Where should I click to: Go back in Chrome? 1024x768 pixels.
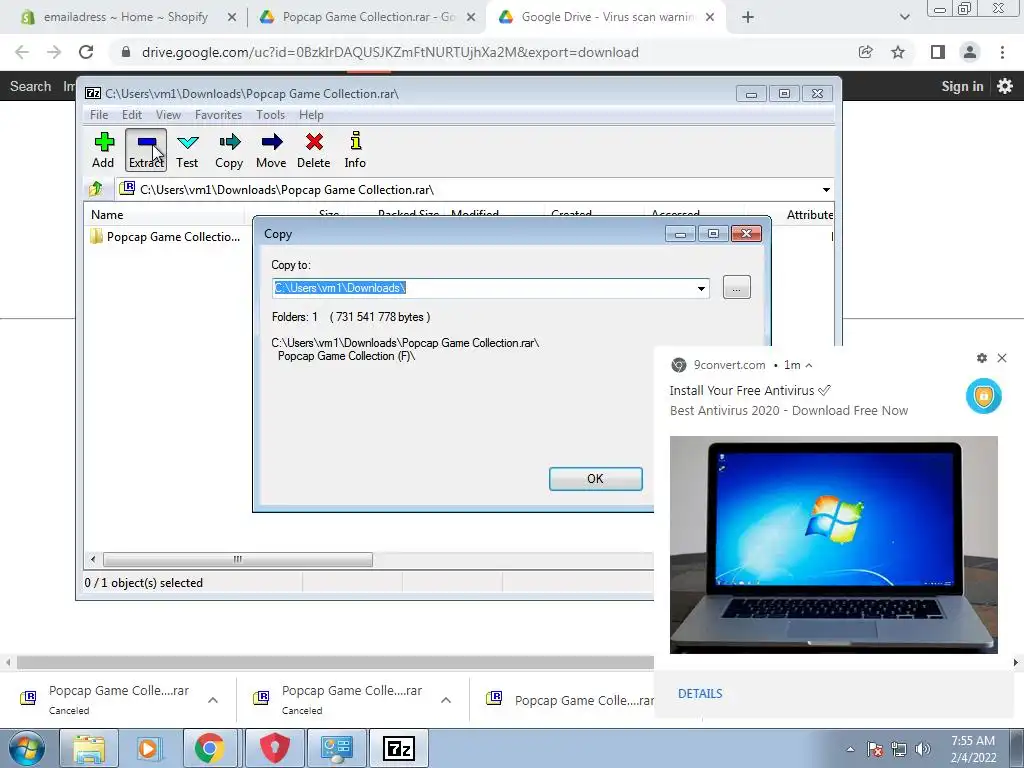[x=22, y=52]
